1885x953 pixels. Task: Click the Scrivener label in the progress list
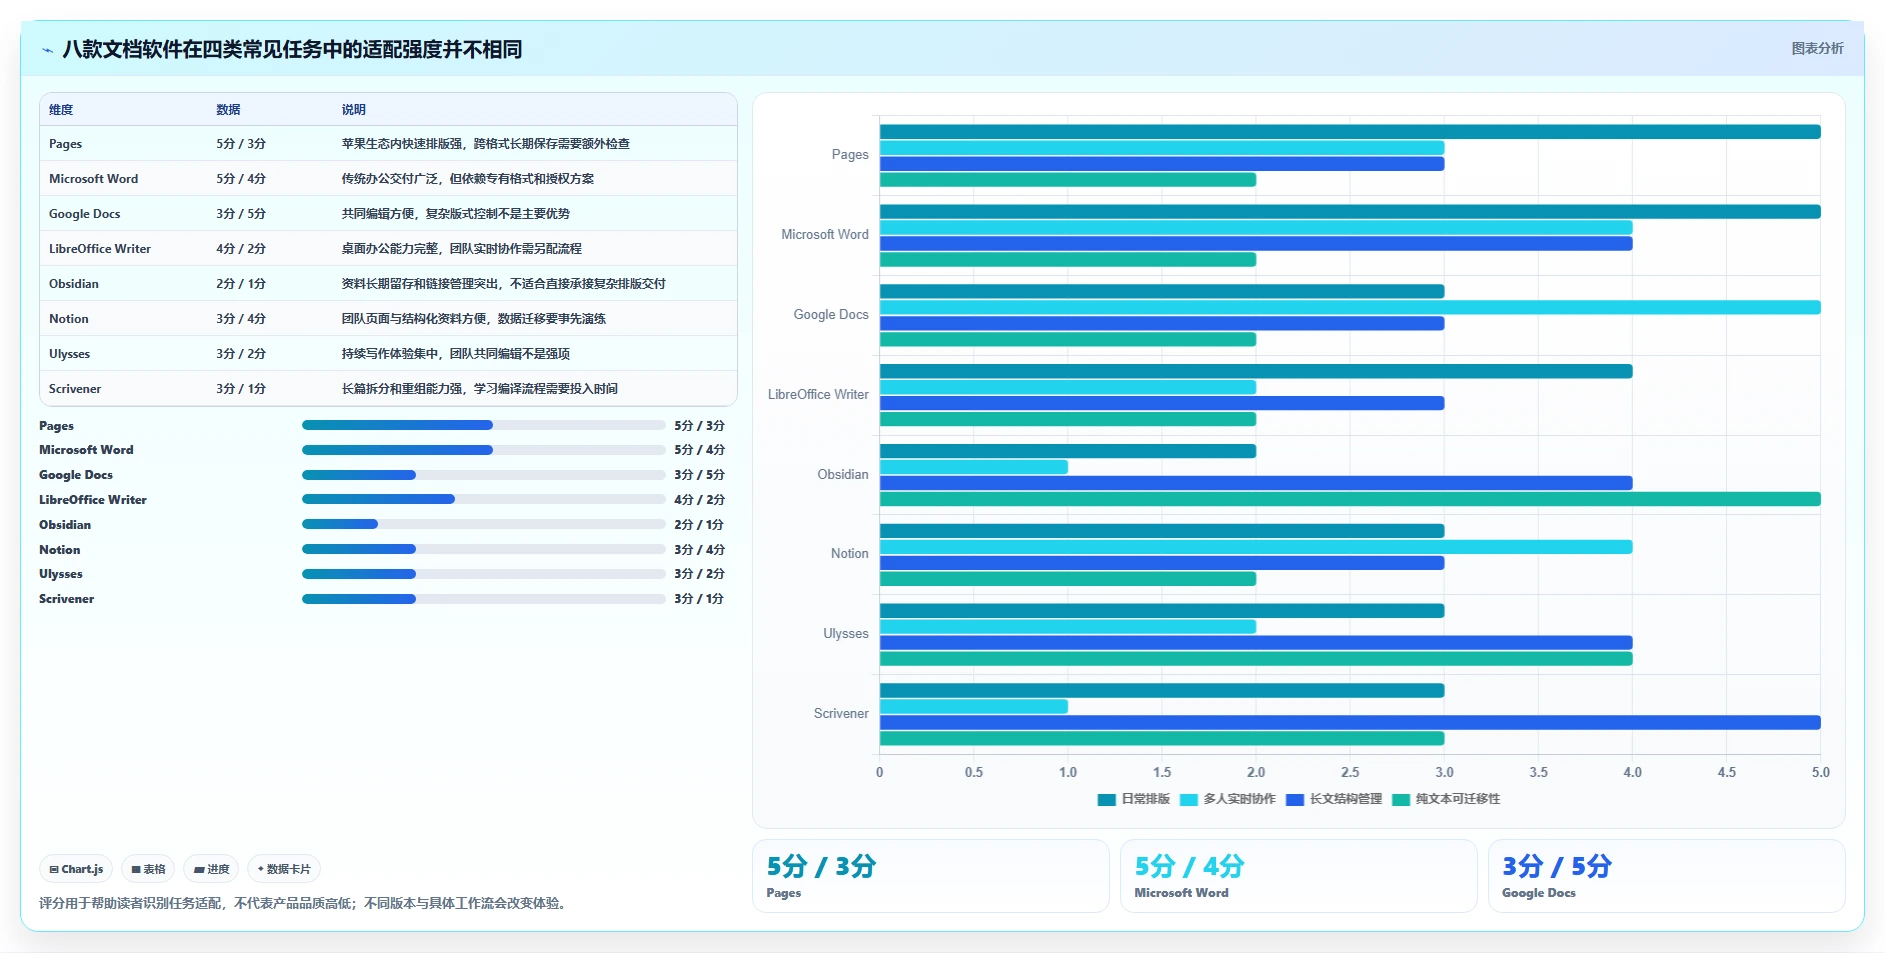pyautogui.click(x=66, y=599)
